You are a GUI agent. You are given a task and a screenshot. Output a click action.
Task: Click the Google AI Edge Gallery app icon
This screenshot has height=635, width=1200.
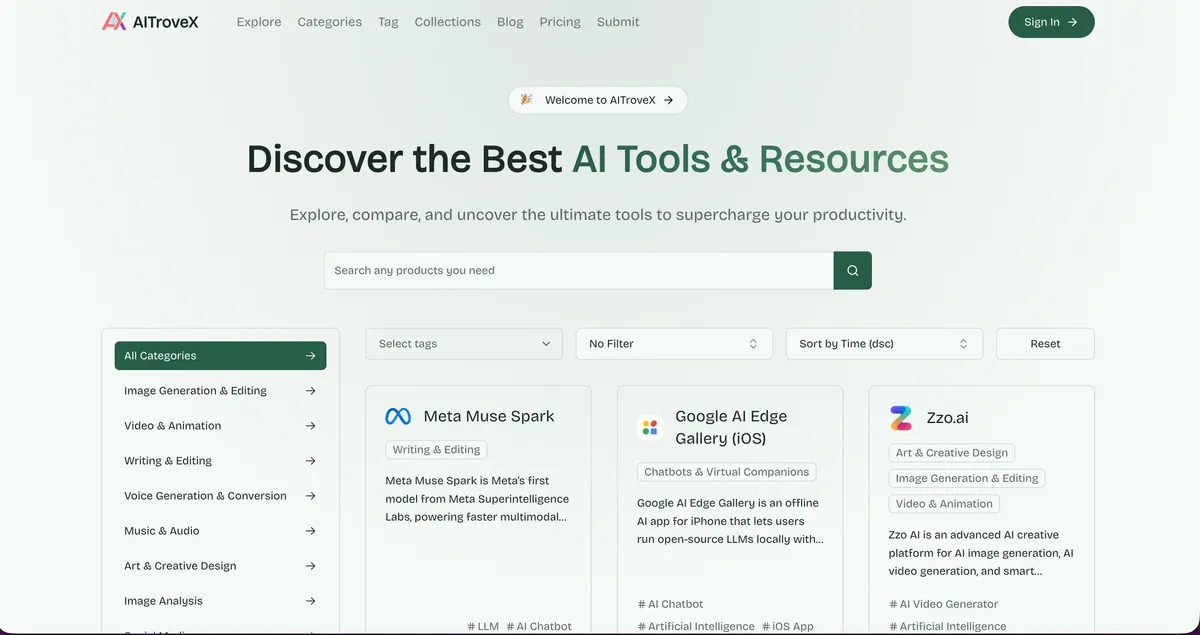(x=650, y=427)
